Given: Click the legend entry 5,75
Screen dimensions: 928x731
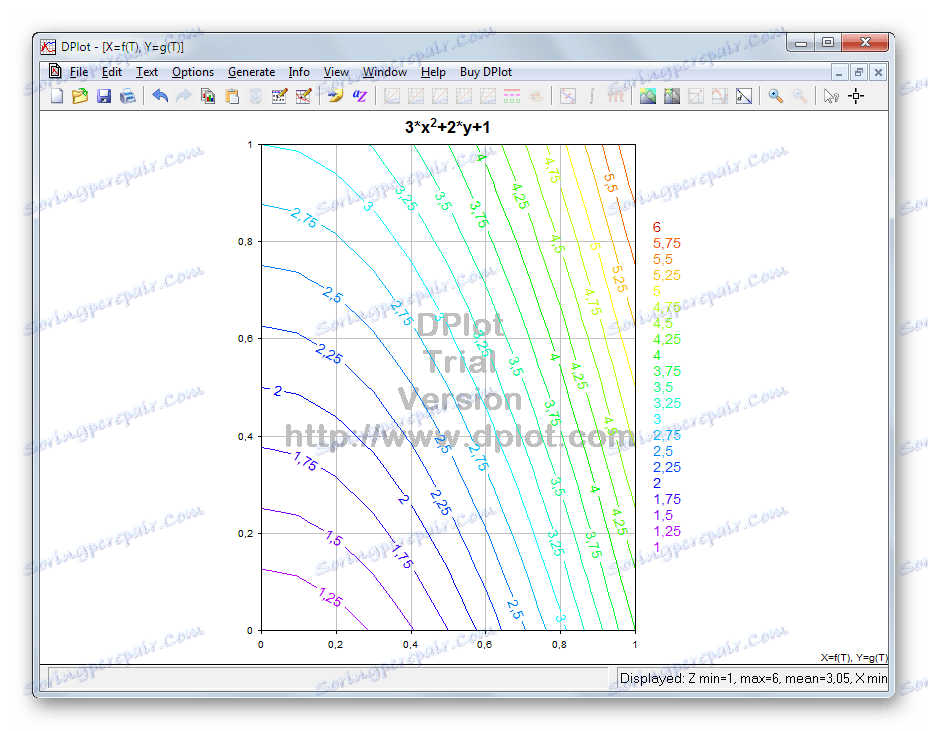Looking at the screenshot, I should tap(666, 243).
